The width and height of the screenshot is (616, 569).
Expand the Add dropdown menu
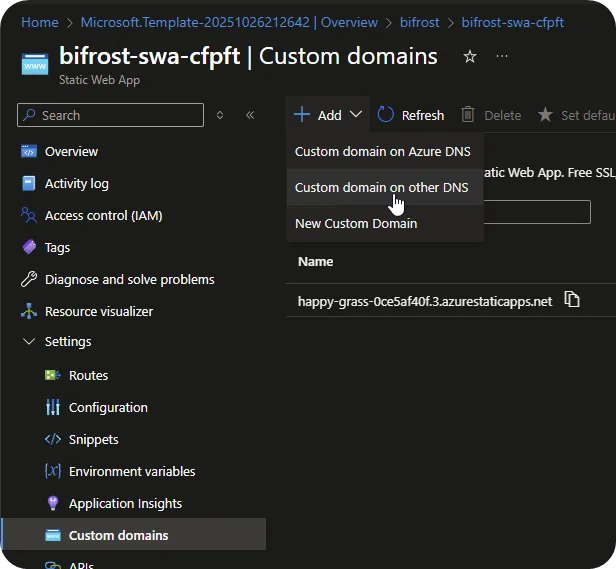328,115
